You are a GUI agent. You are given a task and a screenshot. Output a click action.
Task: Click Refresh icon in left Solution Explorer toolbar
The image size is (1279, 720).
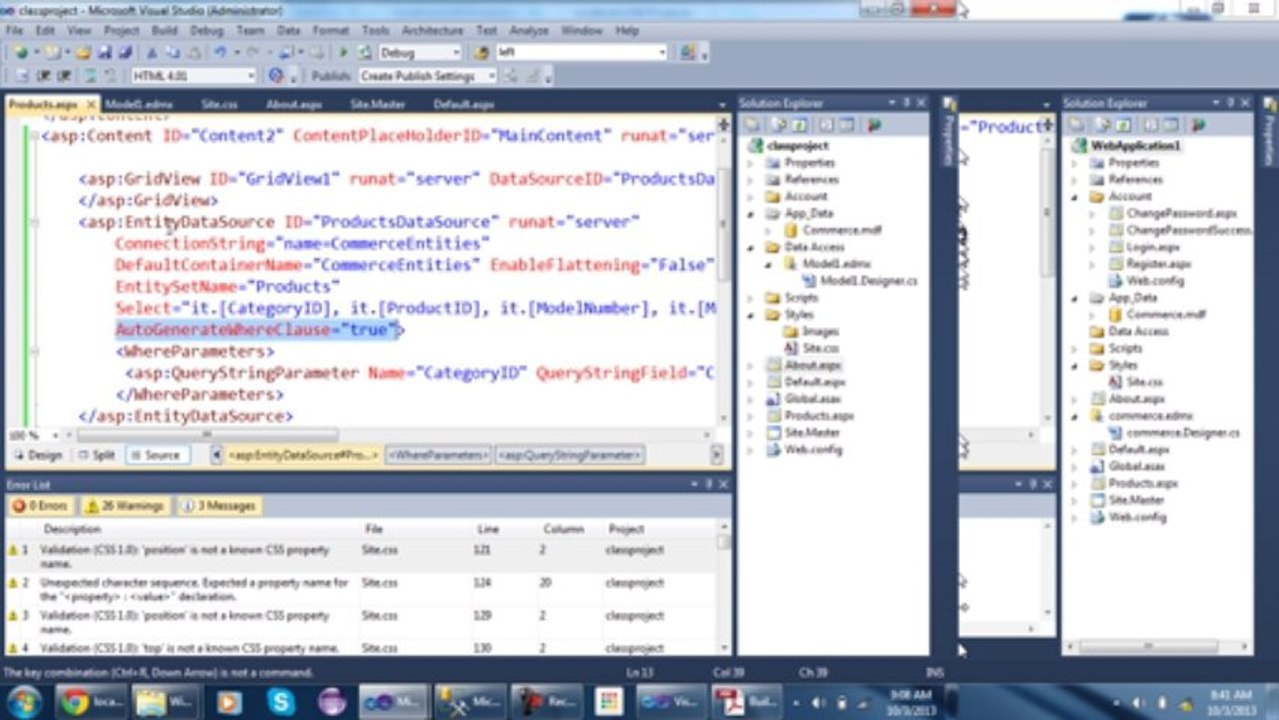point(800,125)
